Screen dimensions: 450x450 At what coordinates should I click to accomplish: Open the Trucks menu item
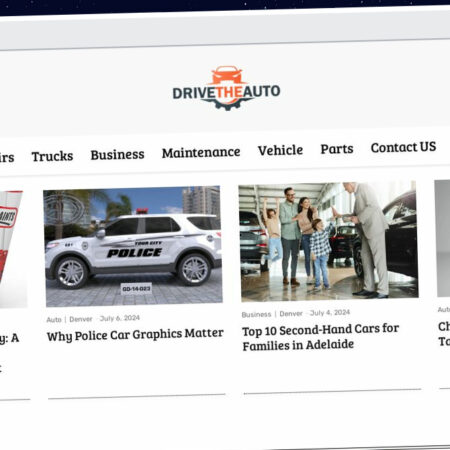click(x=52, y=156)
